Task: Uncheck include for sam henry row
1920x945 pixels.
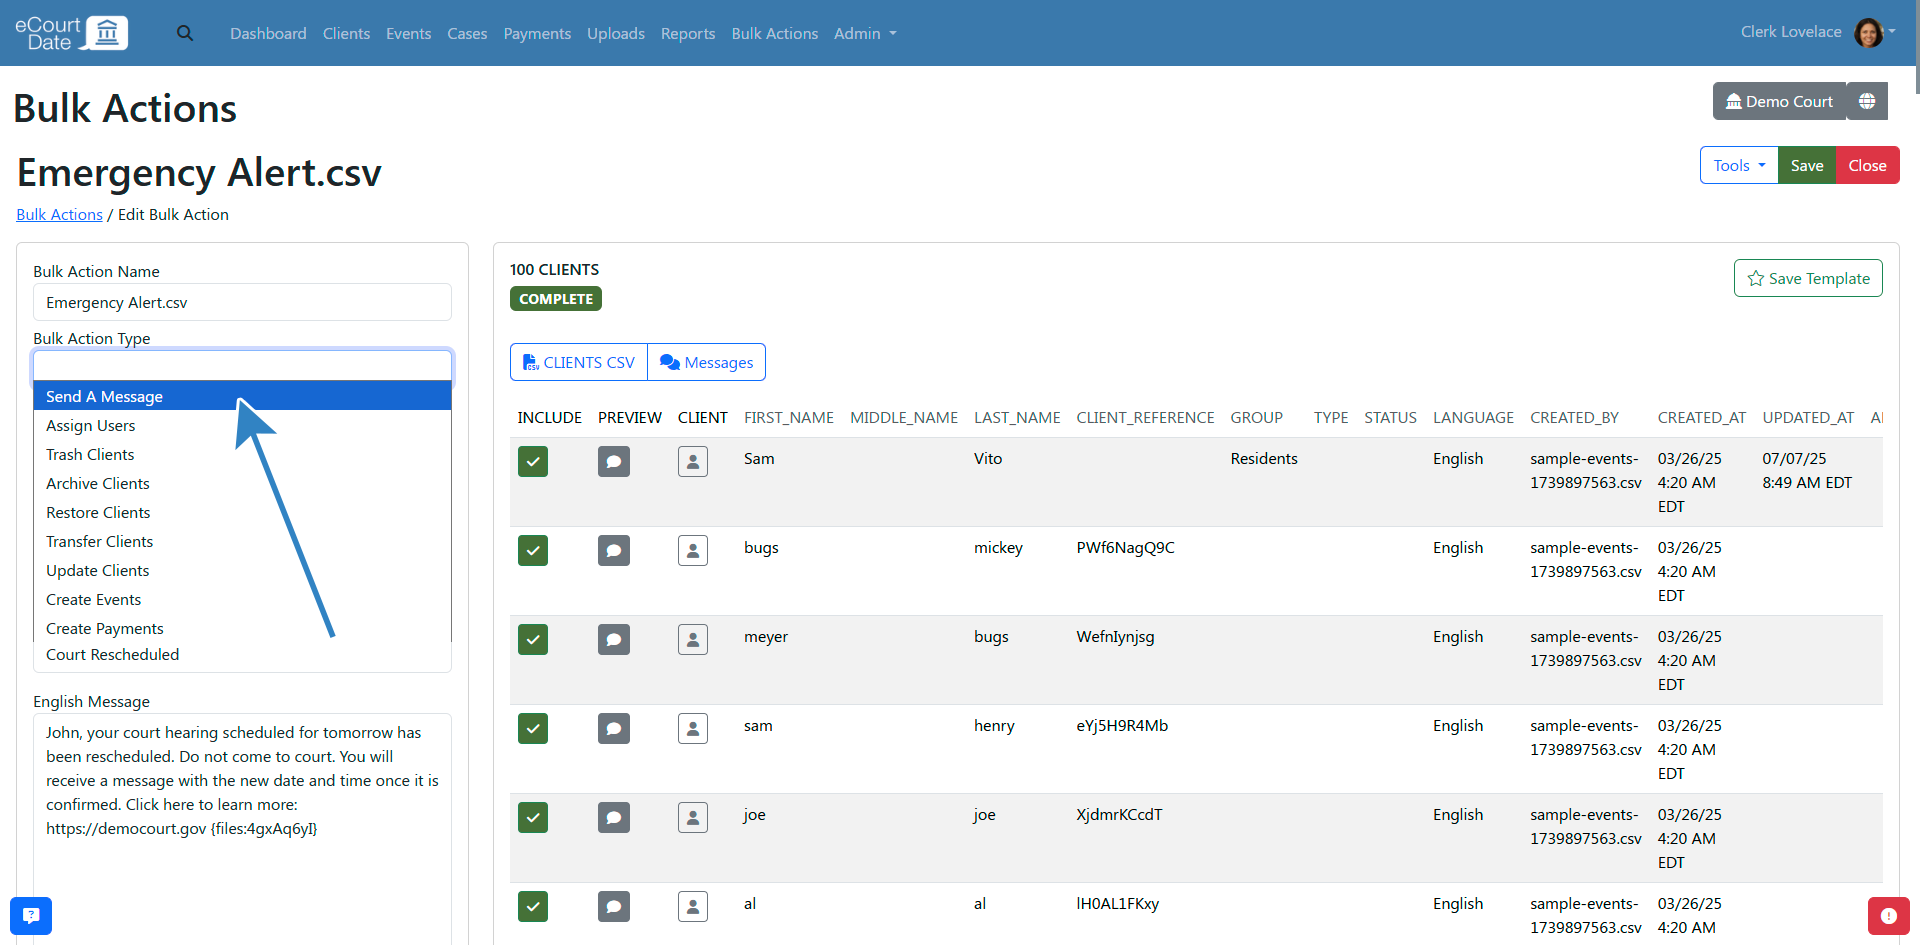Action: pyautogui.click(x=533, y=728)
